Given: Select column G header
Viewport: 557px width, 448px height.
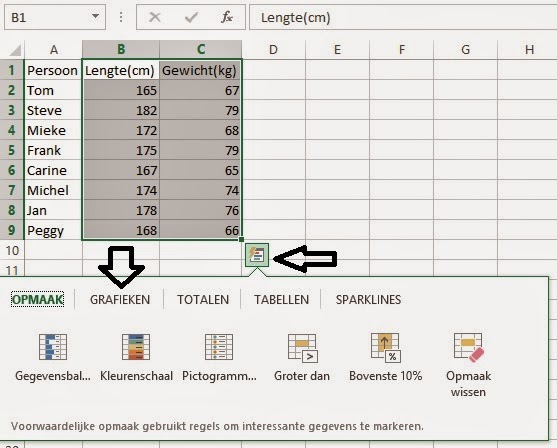Looking at the screenshot, I should (x=466, y=49).
